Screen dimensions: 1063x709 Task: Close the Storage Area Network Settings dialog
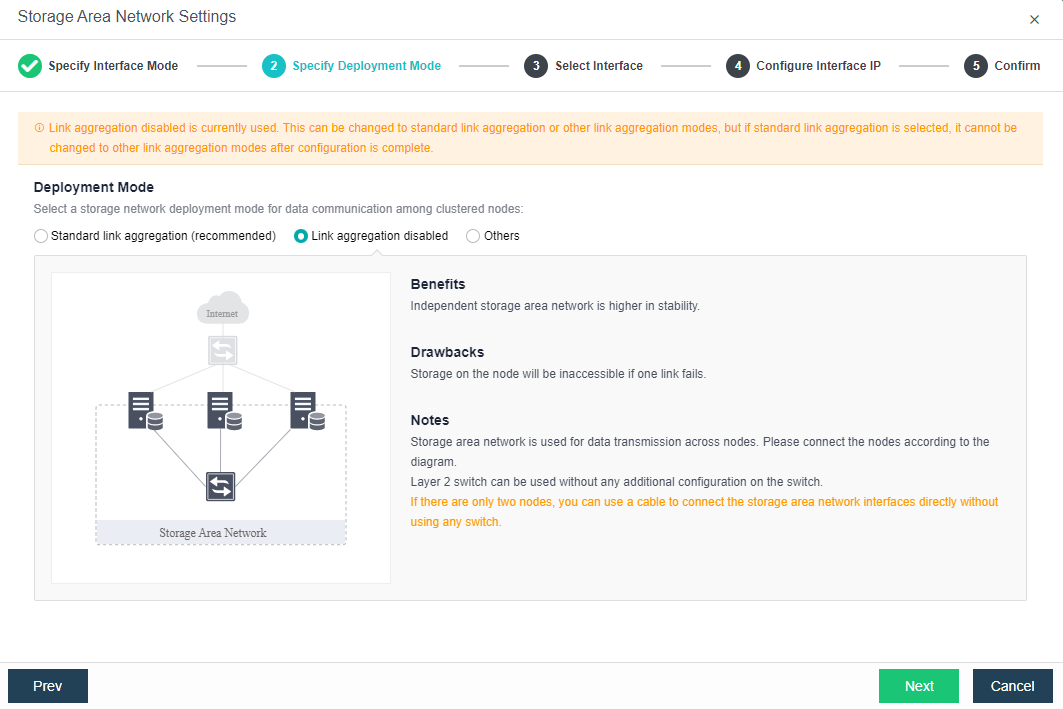point(1034,19)
